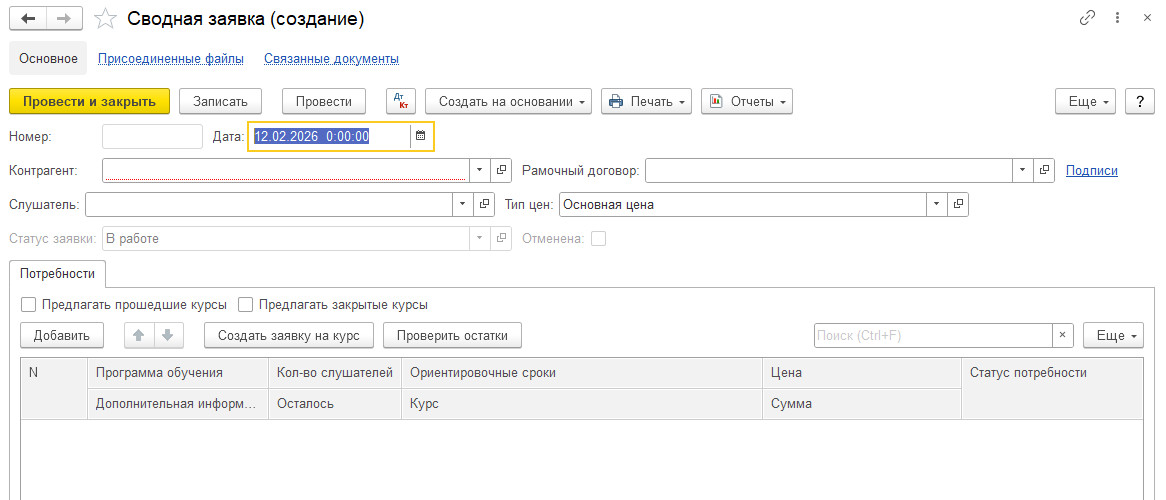Copy link via chain icon
Screen dimensions: 1166x500
point(1087,19)
